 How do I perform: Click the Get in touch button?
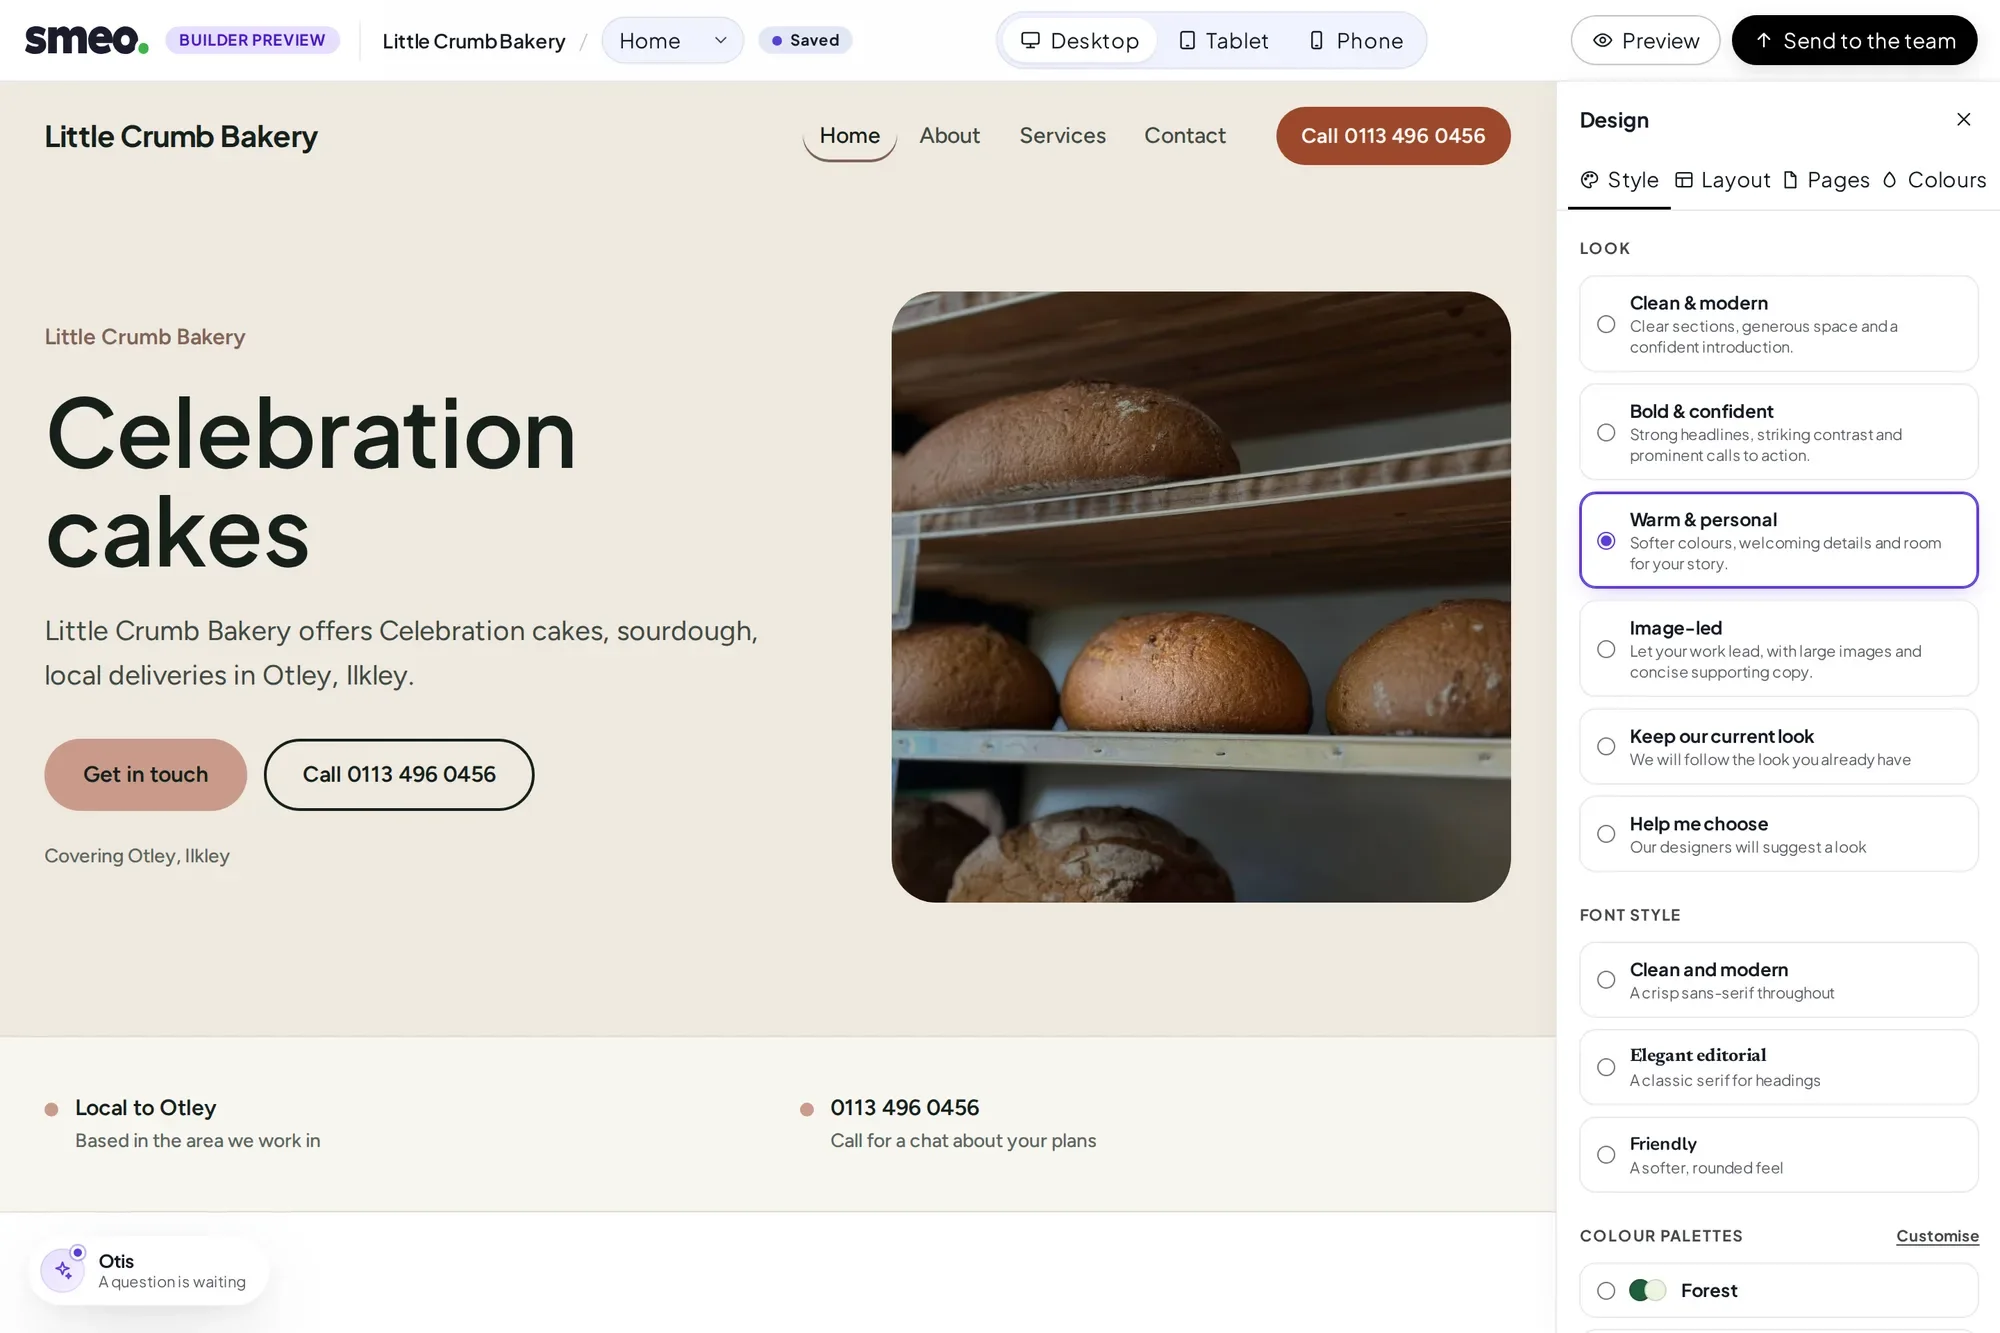click(146, 775)
